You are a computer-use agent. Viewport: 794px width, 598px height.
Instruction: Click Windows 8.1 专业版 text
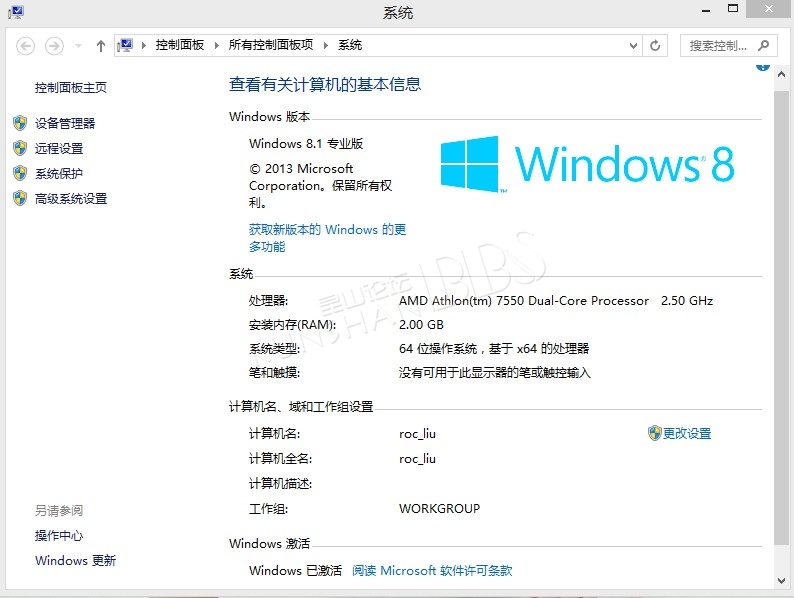[x=306, y=143]
